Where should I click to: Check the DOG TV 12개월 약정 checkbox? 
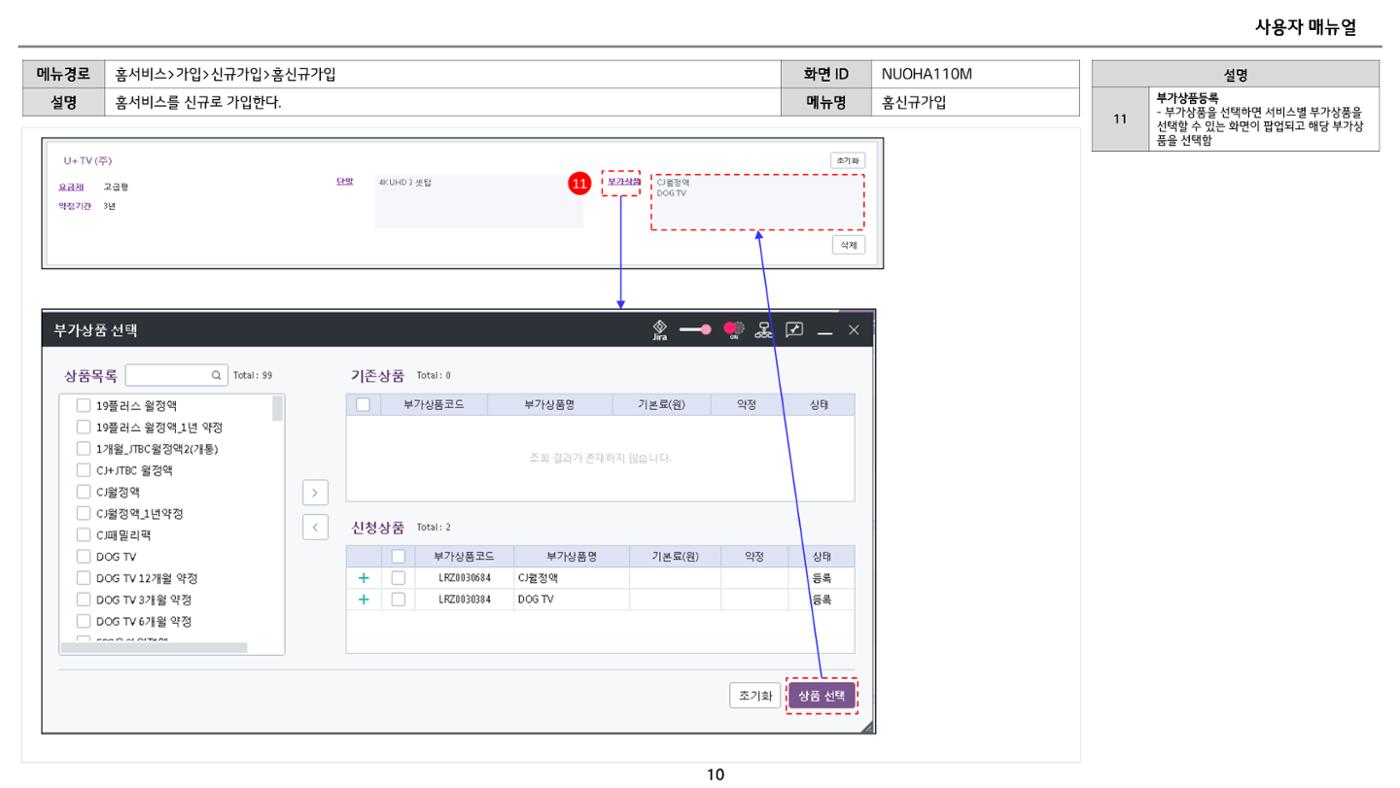pyautogui.click(x=84, y=578)
